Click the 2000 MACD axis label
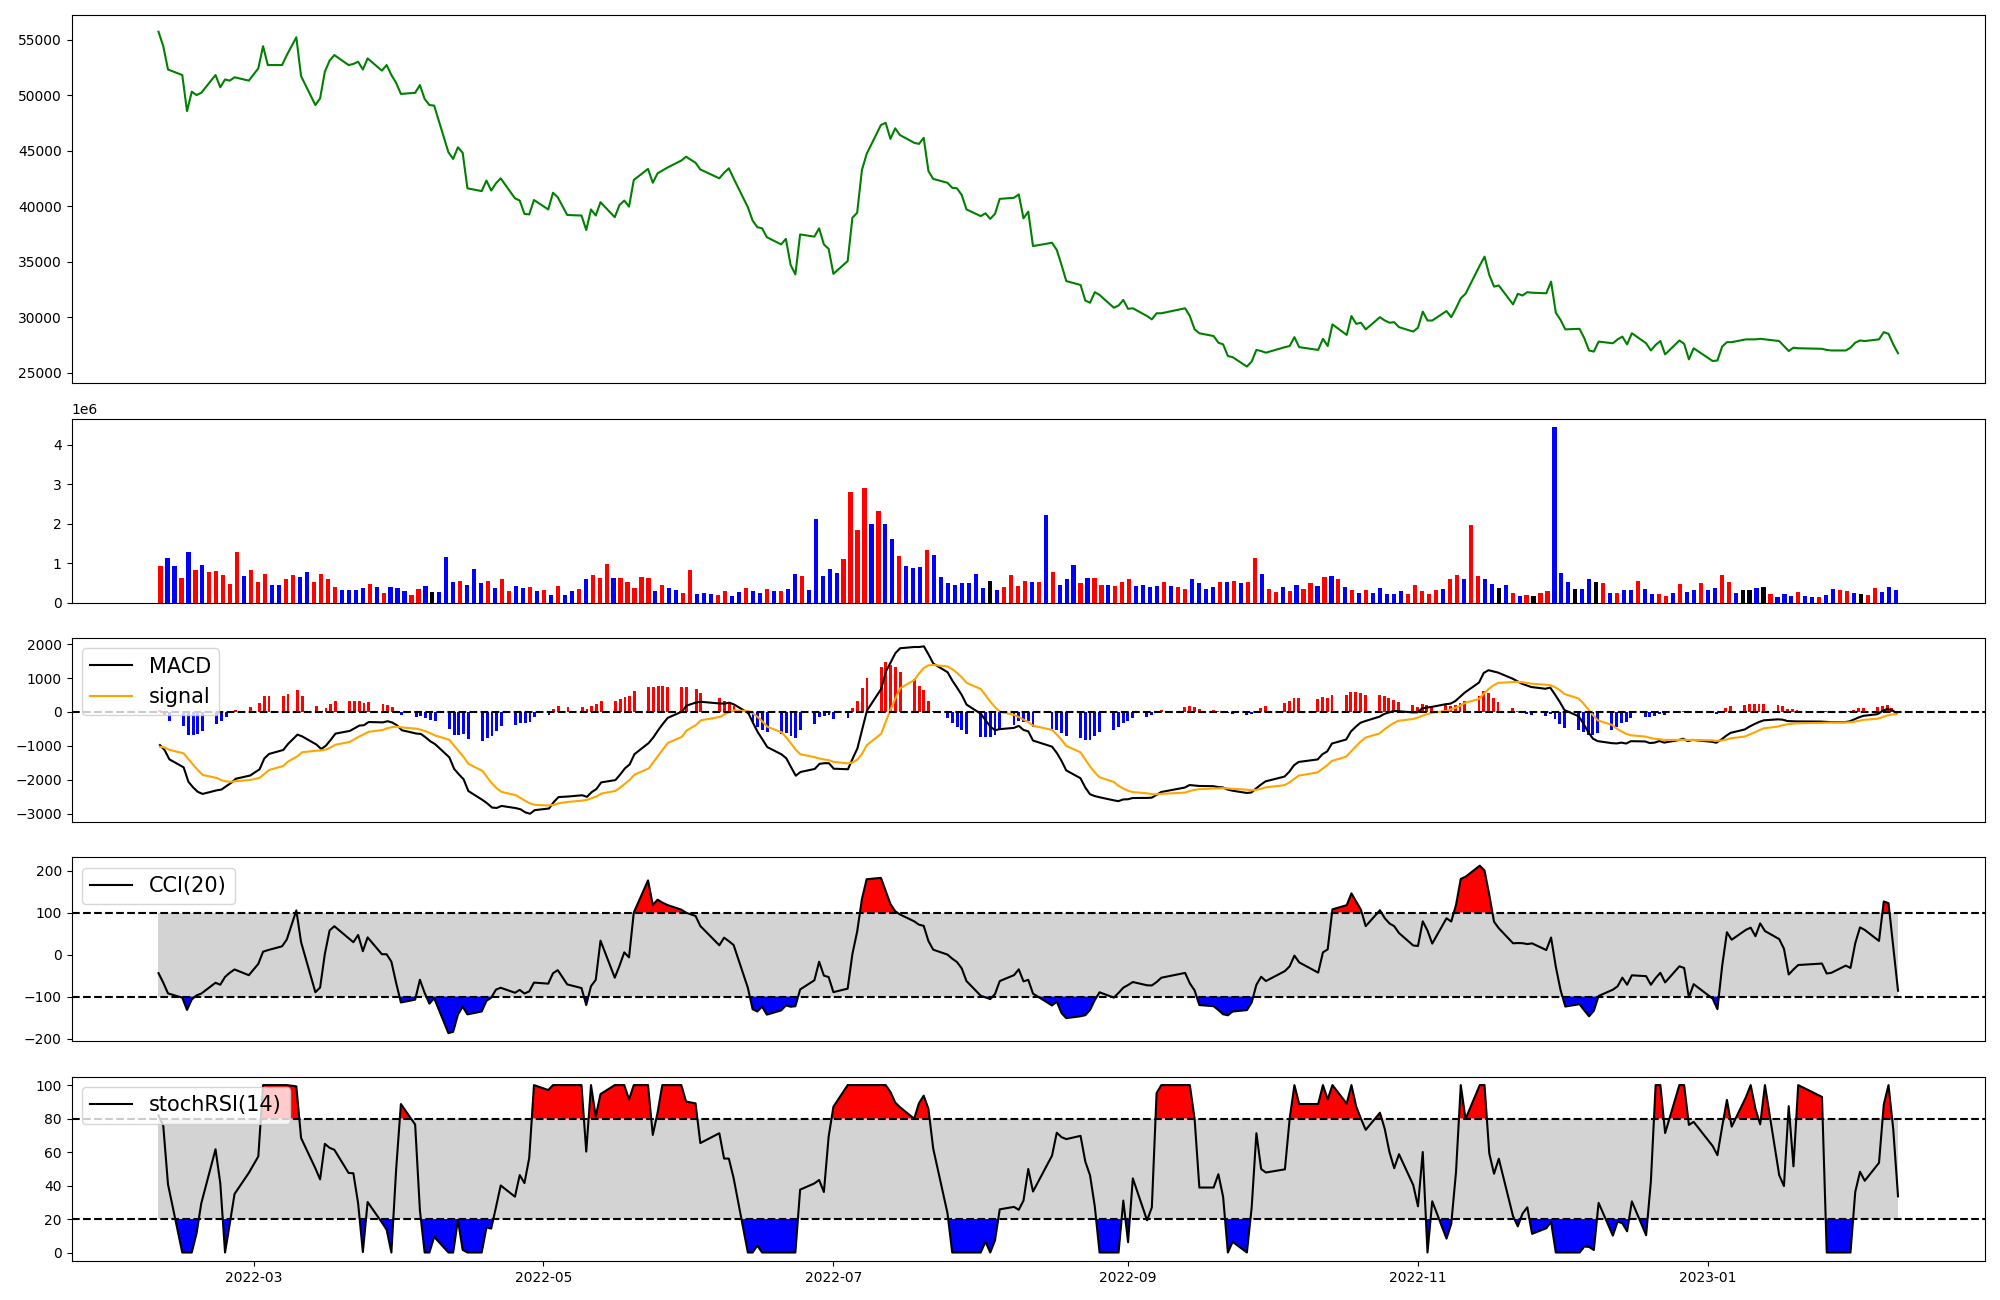The height and width of the screenshot is (1300, 2000). coord(45,645)
